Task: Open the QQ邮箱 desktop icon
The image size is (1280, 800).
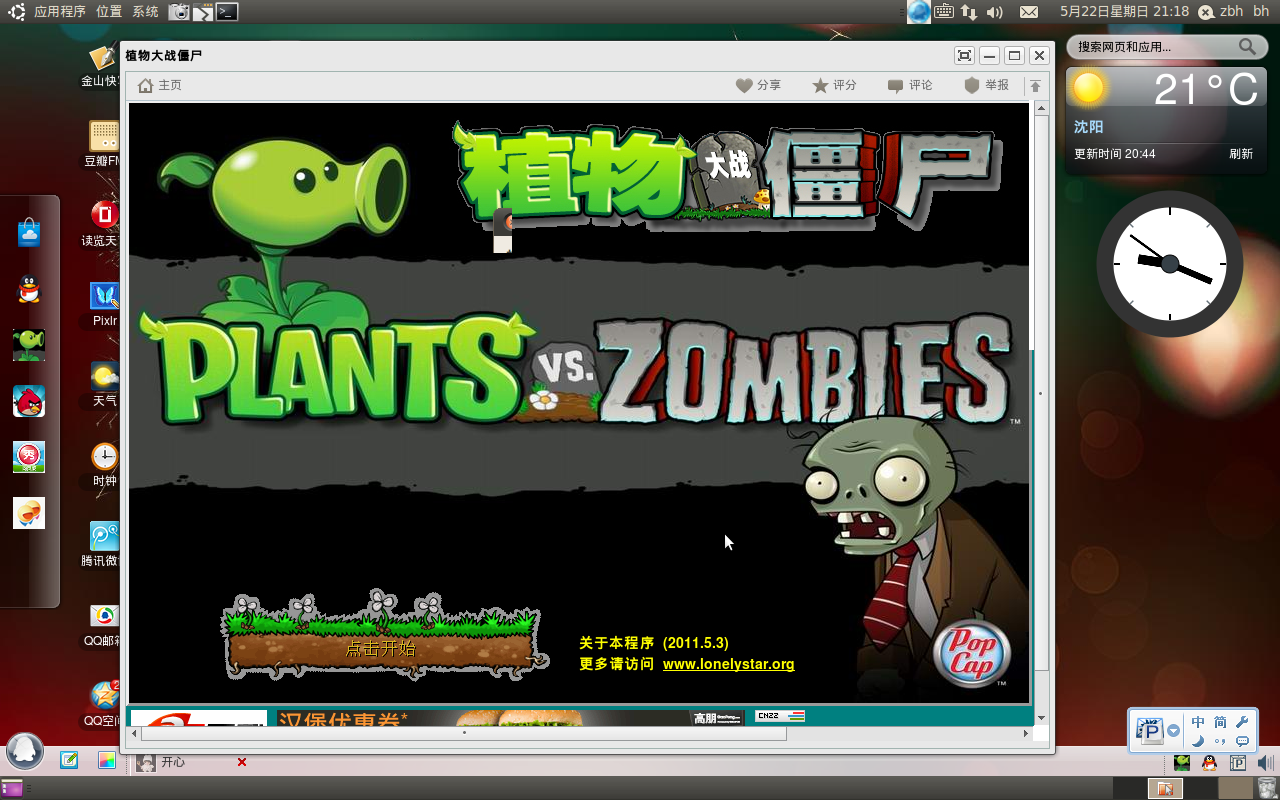Action: coord(103,624)
